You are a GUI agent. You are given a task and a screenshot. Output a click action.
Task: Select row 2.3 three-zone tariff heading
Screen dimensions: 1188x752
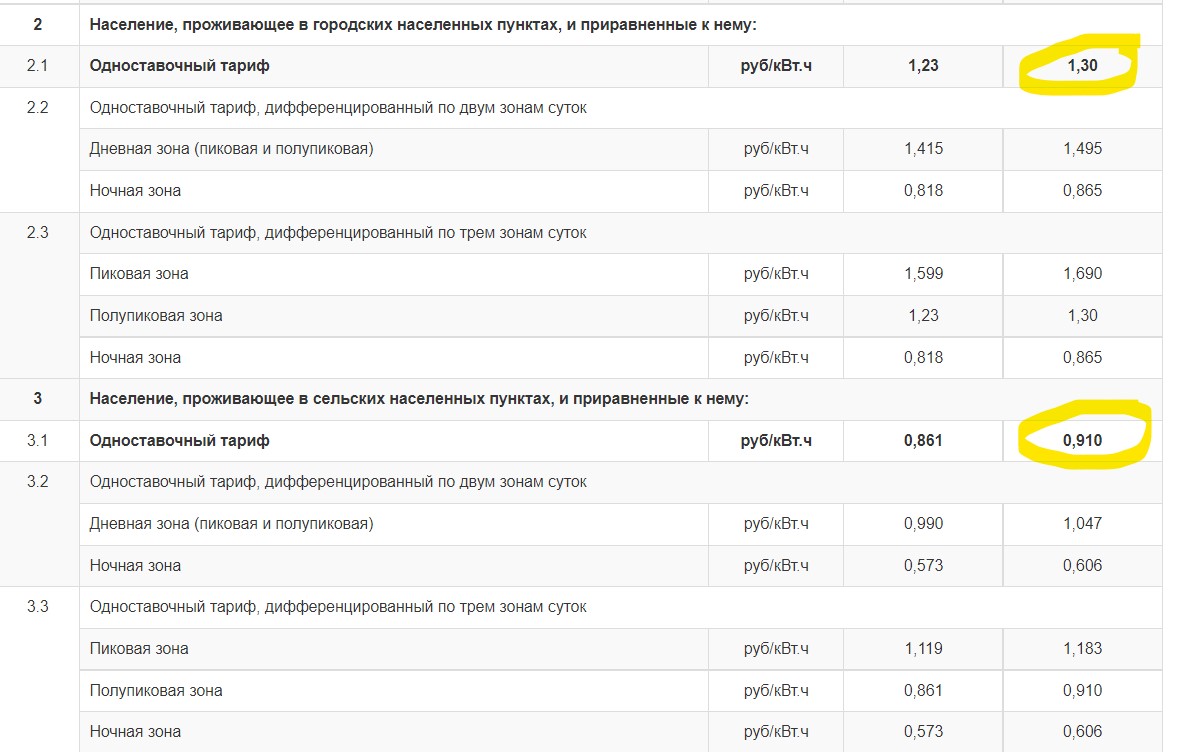[338, 232]
